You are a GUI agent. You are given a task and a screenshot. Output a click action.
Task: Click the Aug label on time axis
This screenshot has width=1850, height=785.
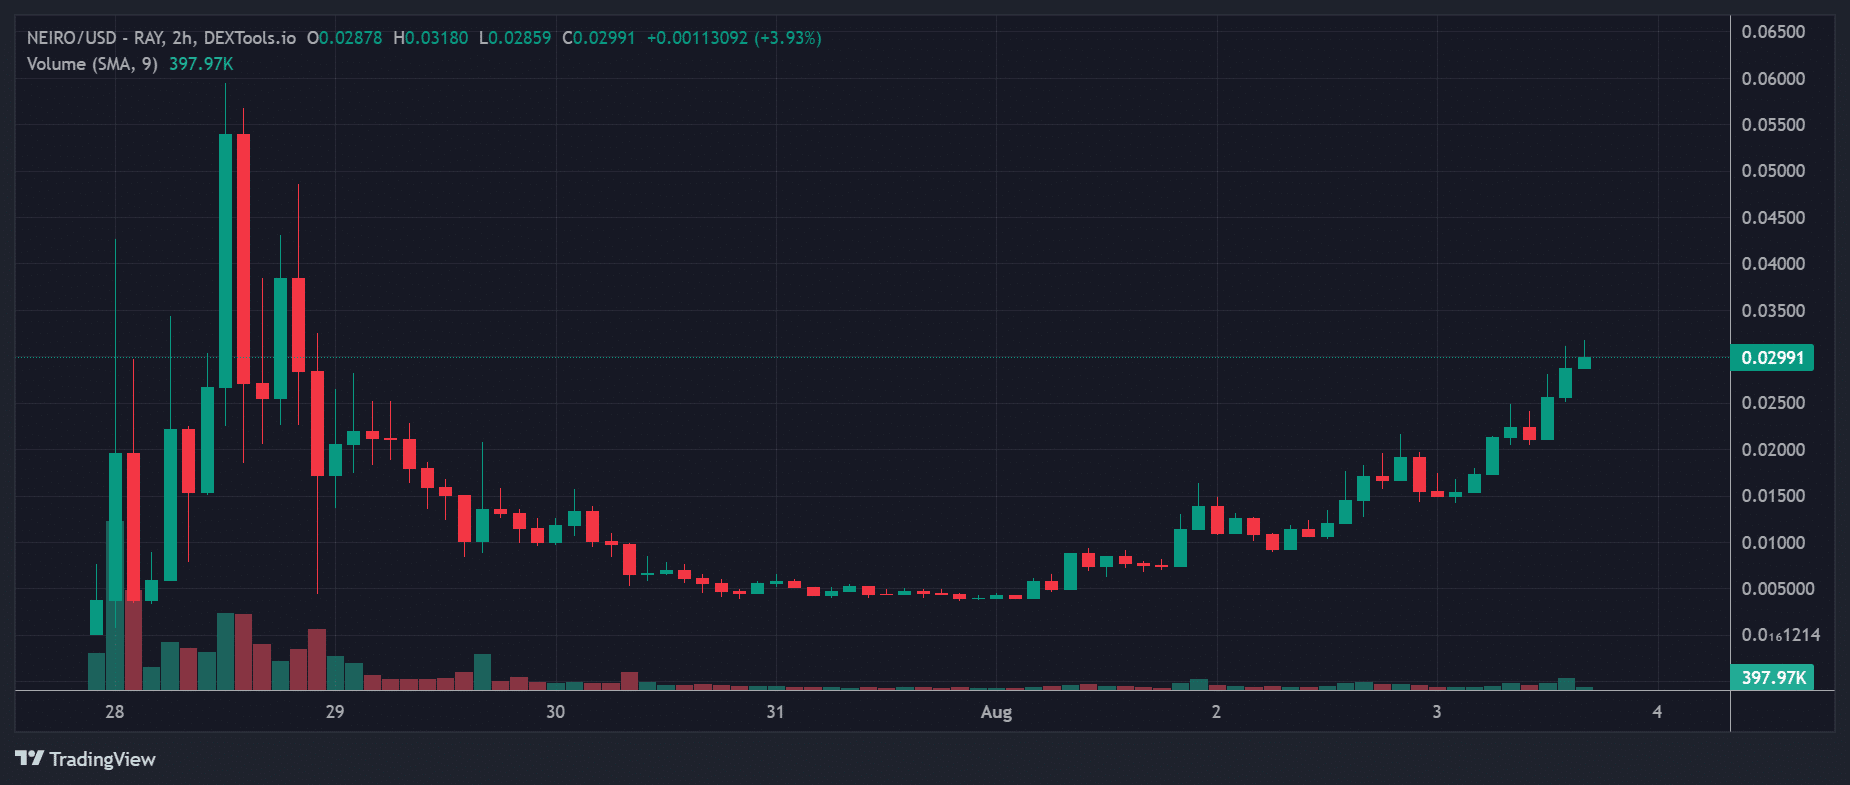click(x=996, y=712)
